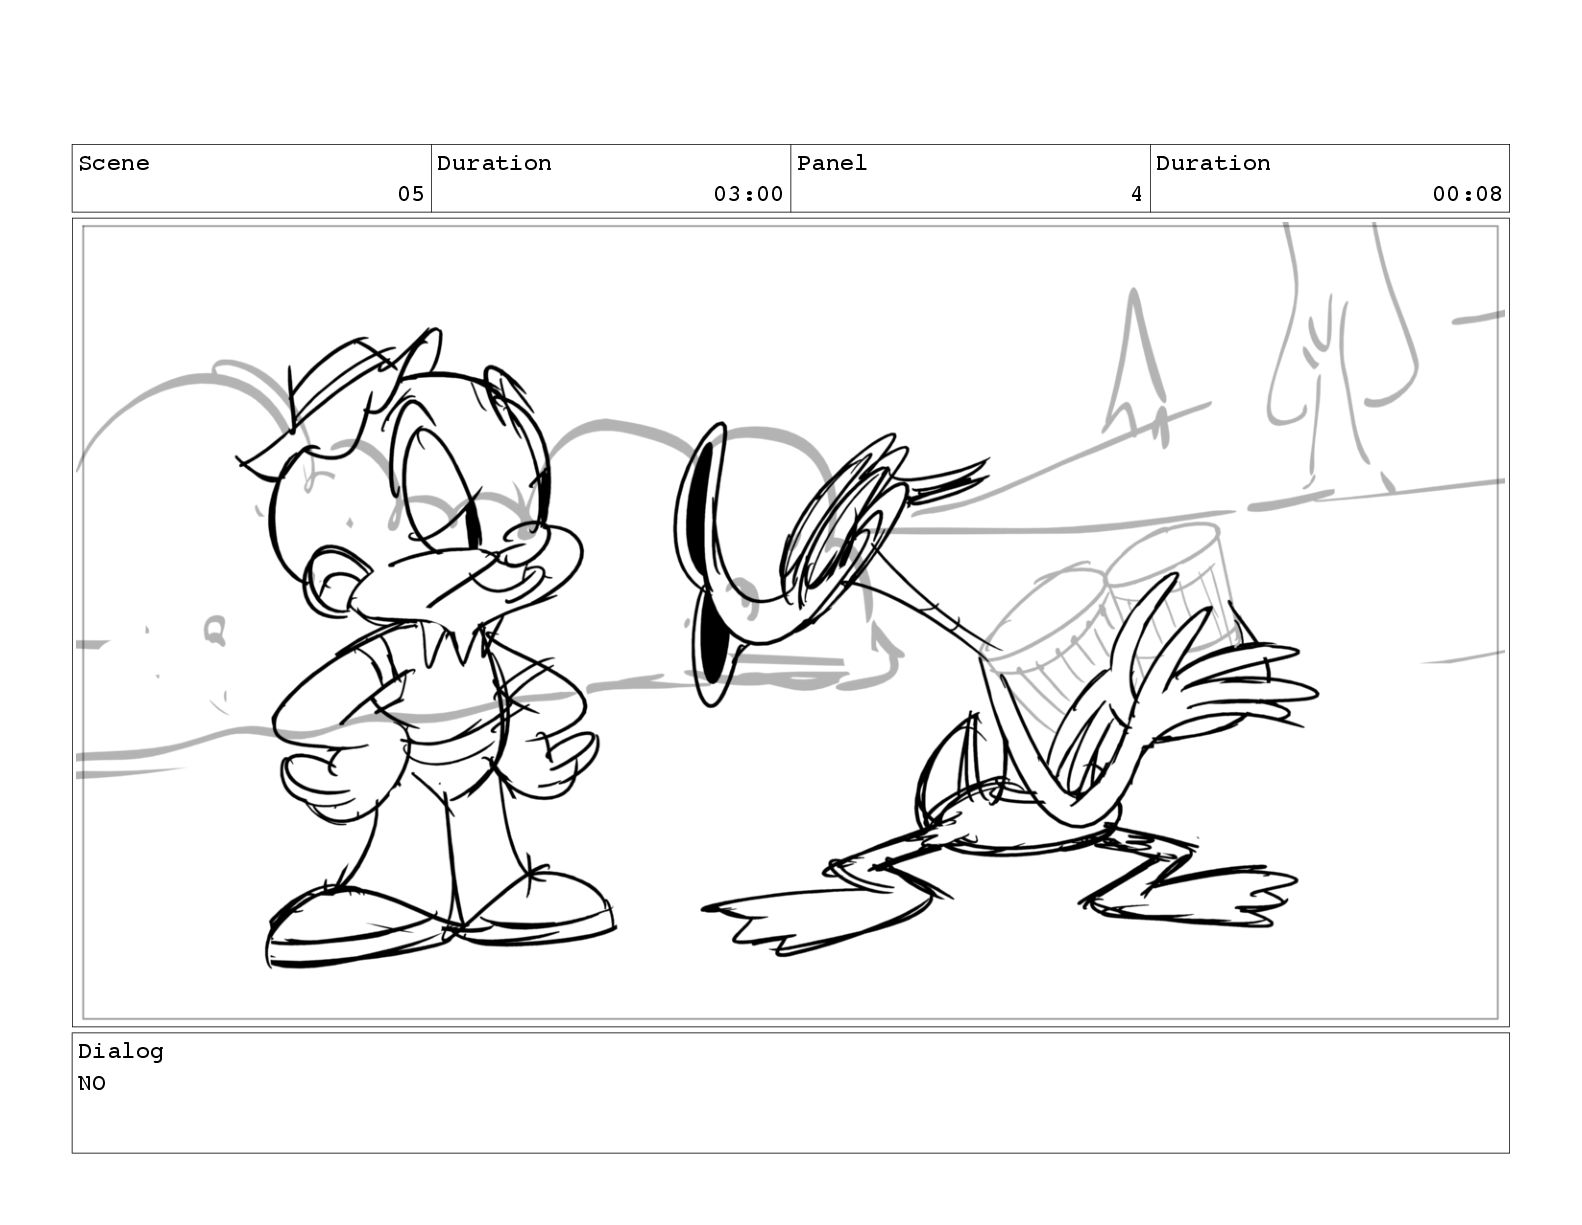Click the storyboard sketch of two duck characters
The image size is (1582, 1225).
(x=790, y=622)
